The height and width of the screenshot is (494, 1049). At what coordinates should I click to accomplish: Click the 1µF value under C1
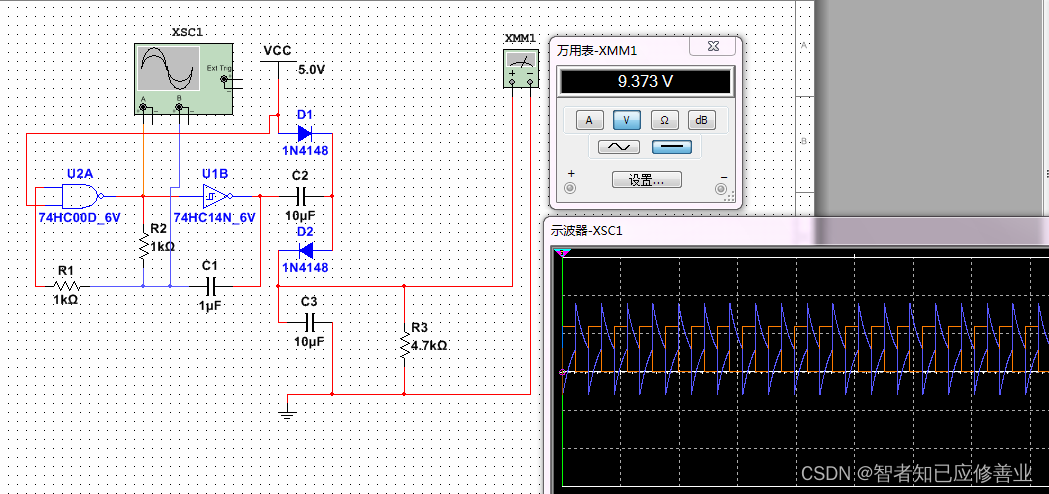[x=209, y=305]
